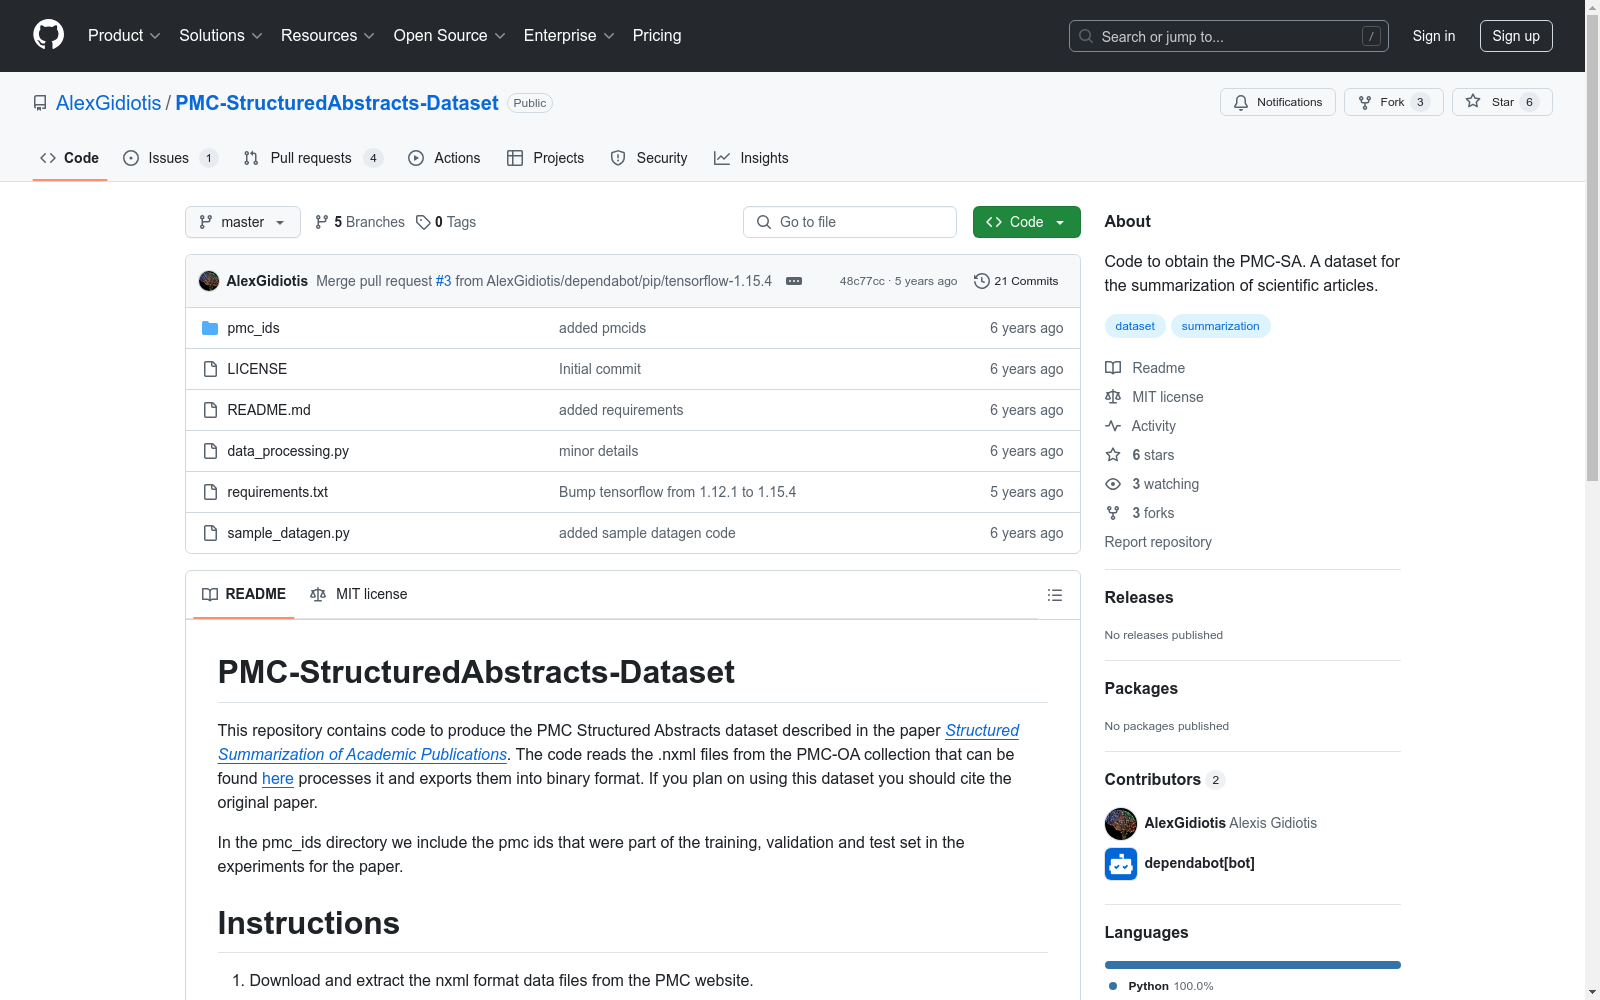Image resolution: width=1600 pixels, height=1000 pixels.
Task: Open requirements.txt file
Action: (278, 492)
